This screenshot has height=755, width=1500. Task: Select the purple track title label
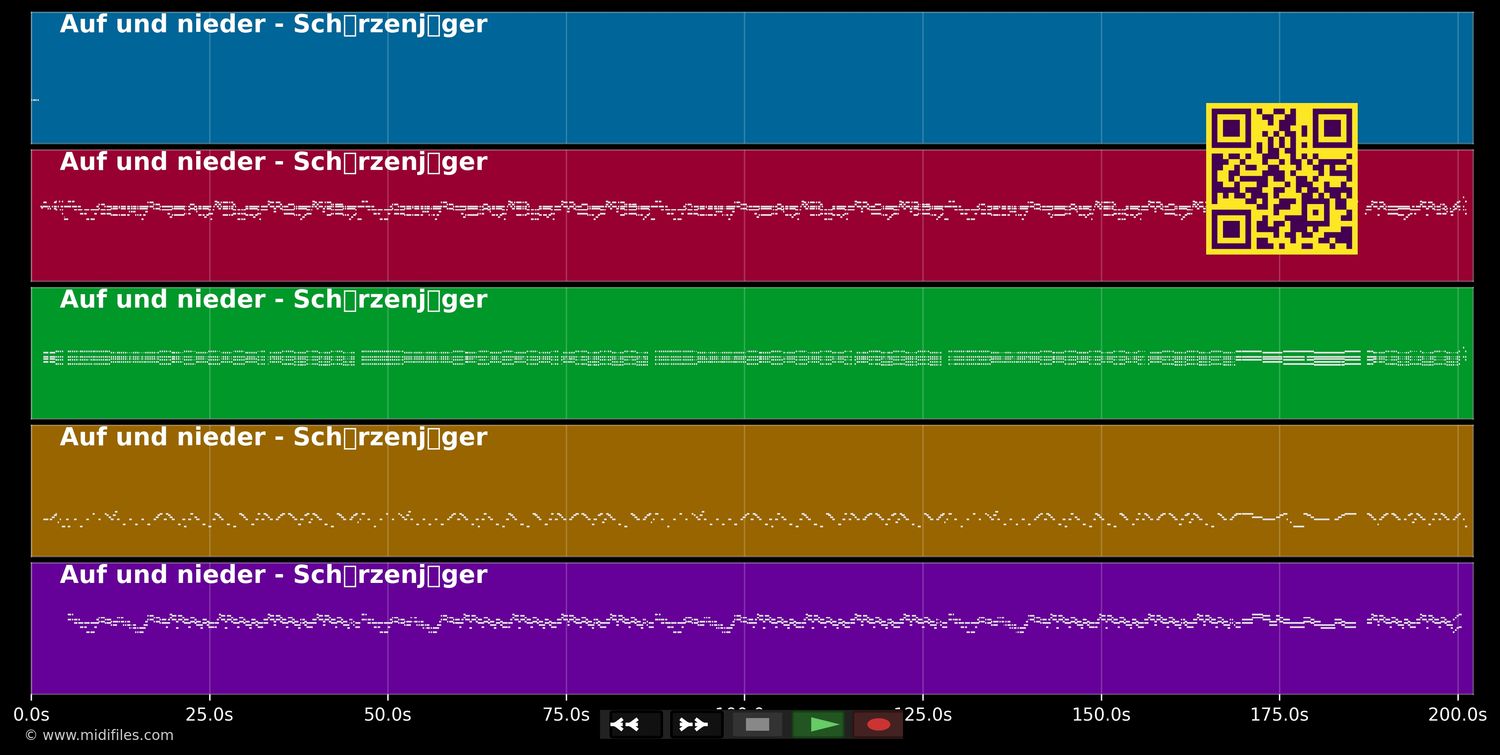[x=273, y=576]
